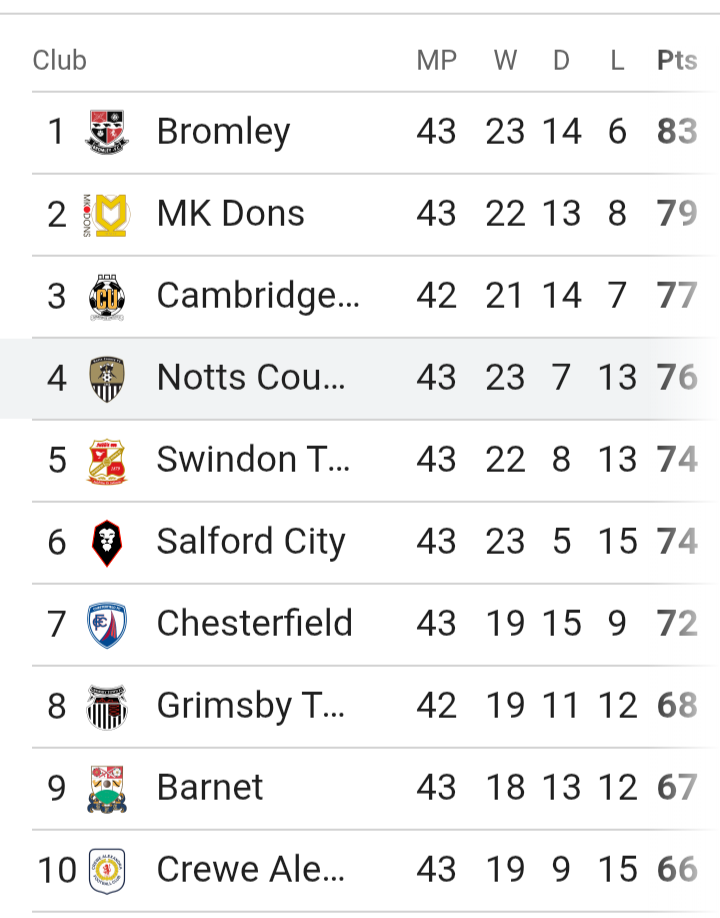Click the Swindon Town club crest

pyautogui.click(x=107, y=459)
